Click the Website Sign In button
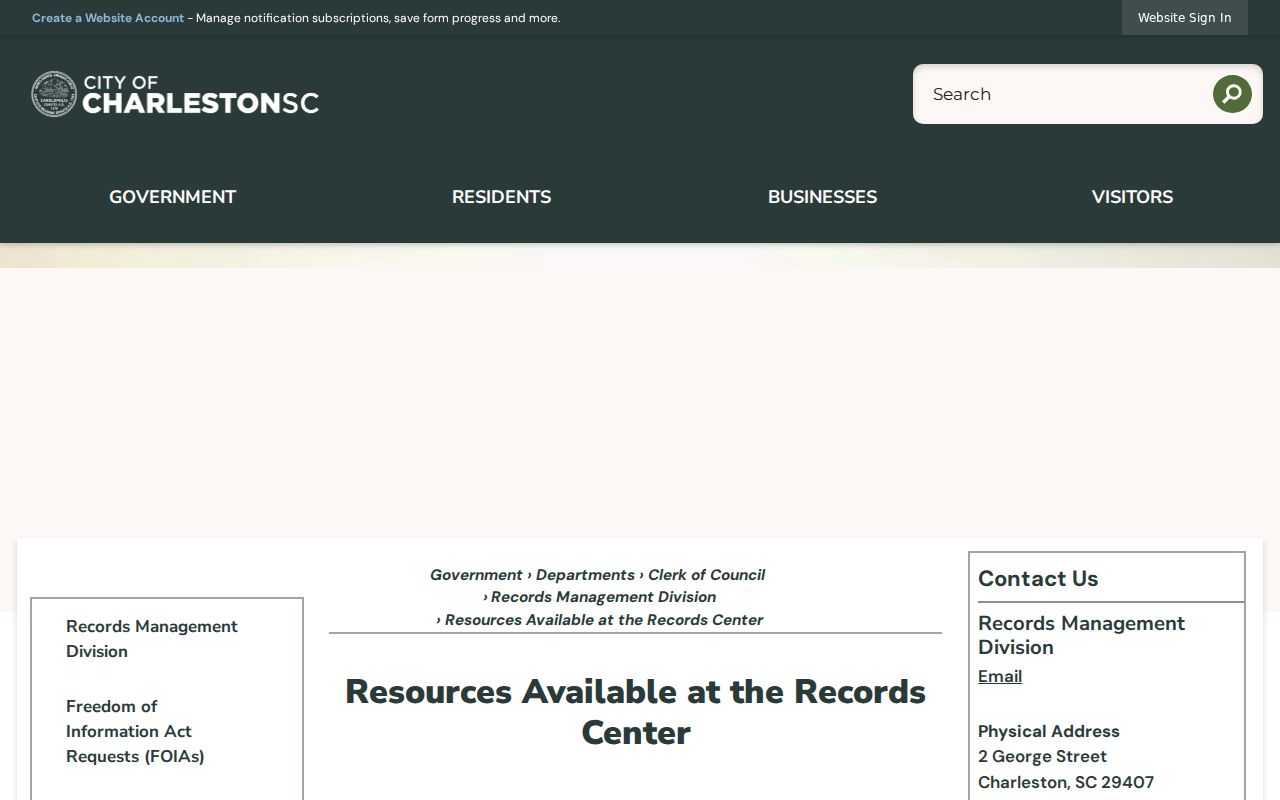The width and height of the screenshot is (1280, 800). point(1184,17)
